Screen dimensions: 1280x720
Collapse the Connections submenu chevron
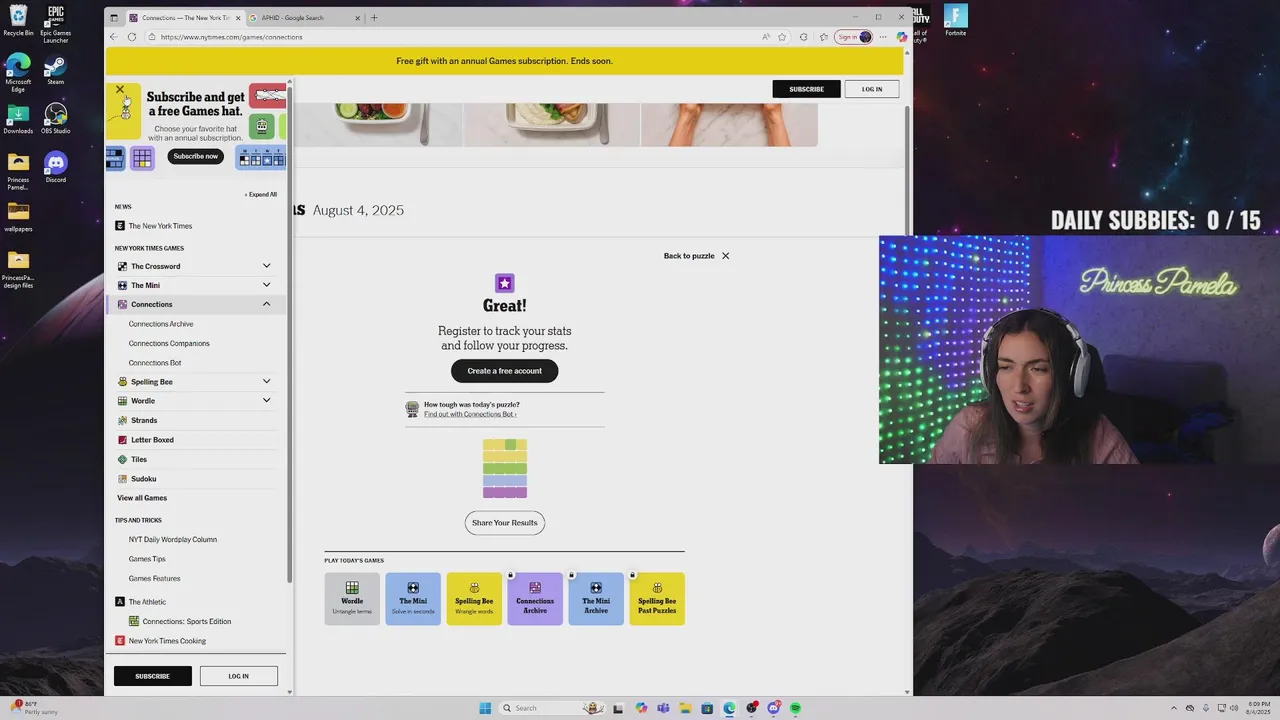[266, 304]
